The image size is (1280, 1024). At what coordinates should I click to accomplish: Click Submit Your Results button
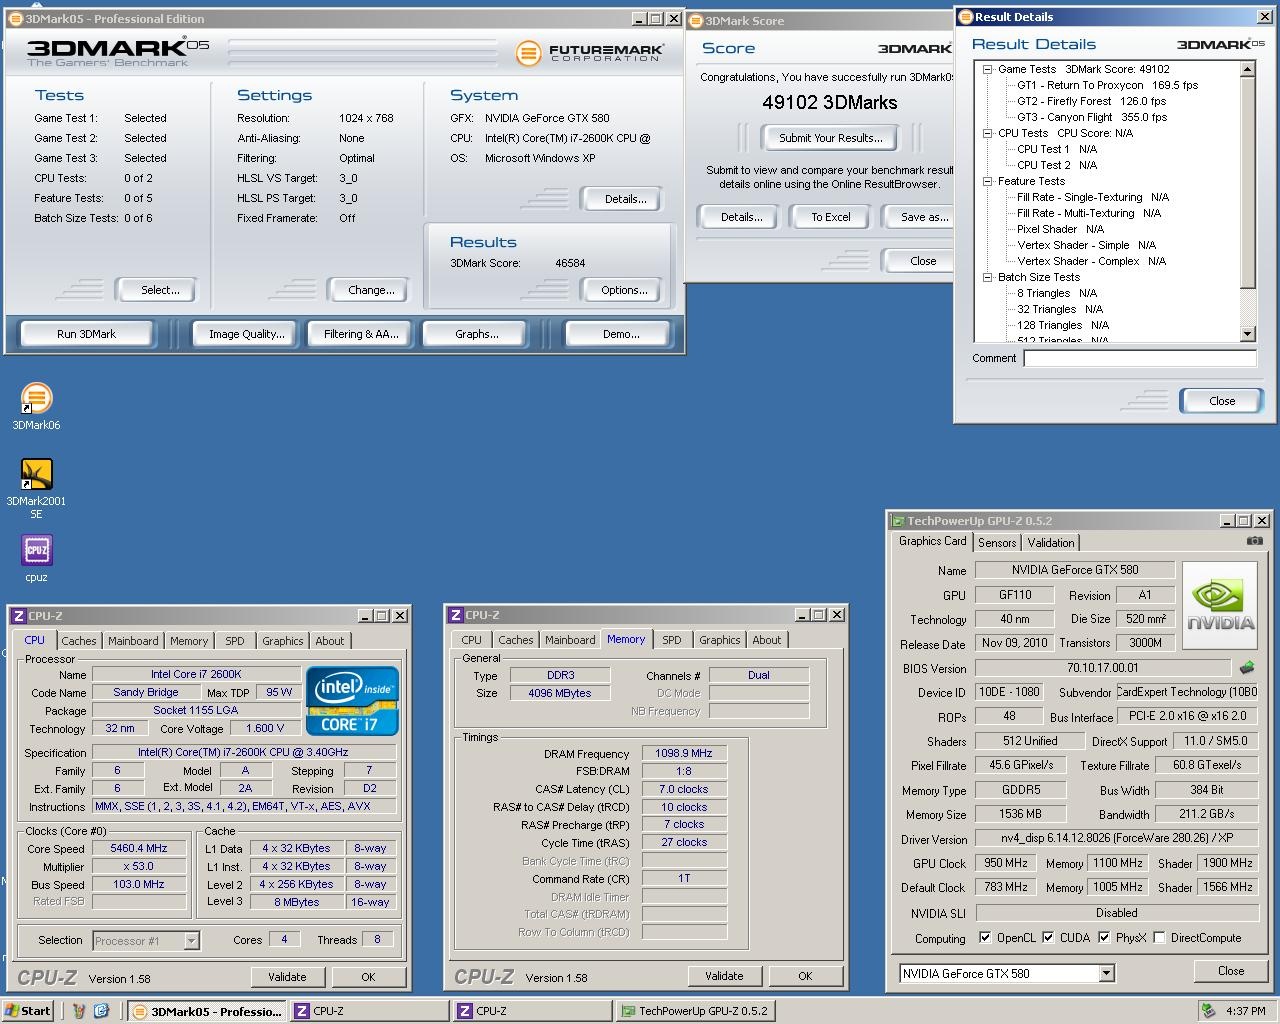click(x=830, y=138)
